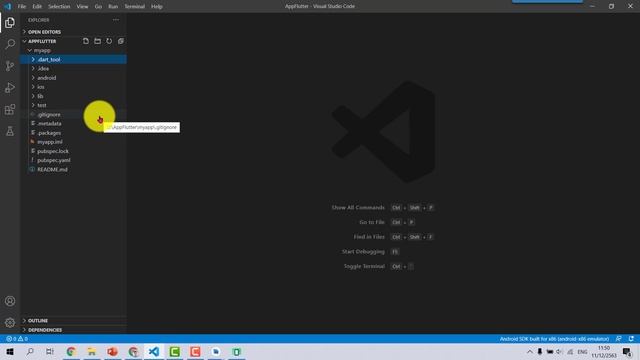Image resolution: width=640 pixels, height=360 pixels.
Task: Expand the test folder
Action: click(x=73, y=105)
